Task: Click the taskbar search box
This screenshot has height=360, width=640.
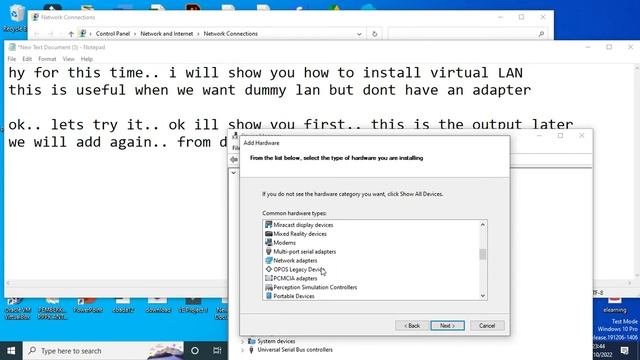Action: pos(104,351)
